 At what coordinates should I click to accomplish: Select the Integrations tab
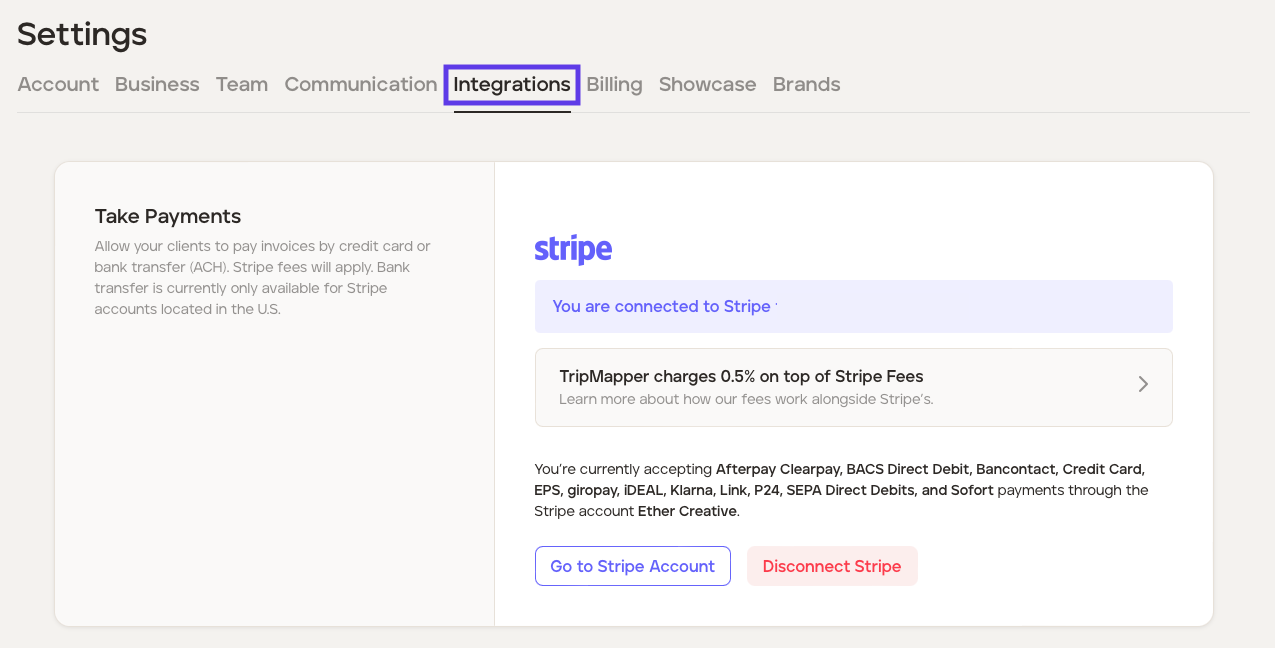(512, 84)
